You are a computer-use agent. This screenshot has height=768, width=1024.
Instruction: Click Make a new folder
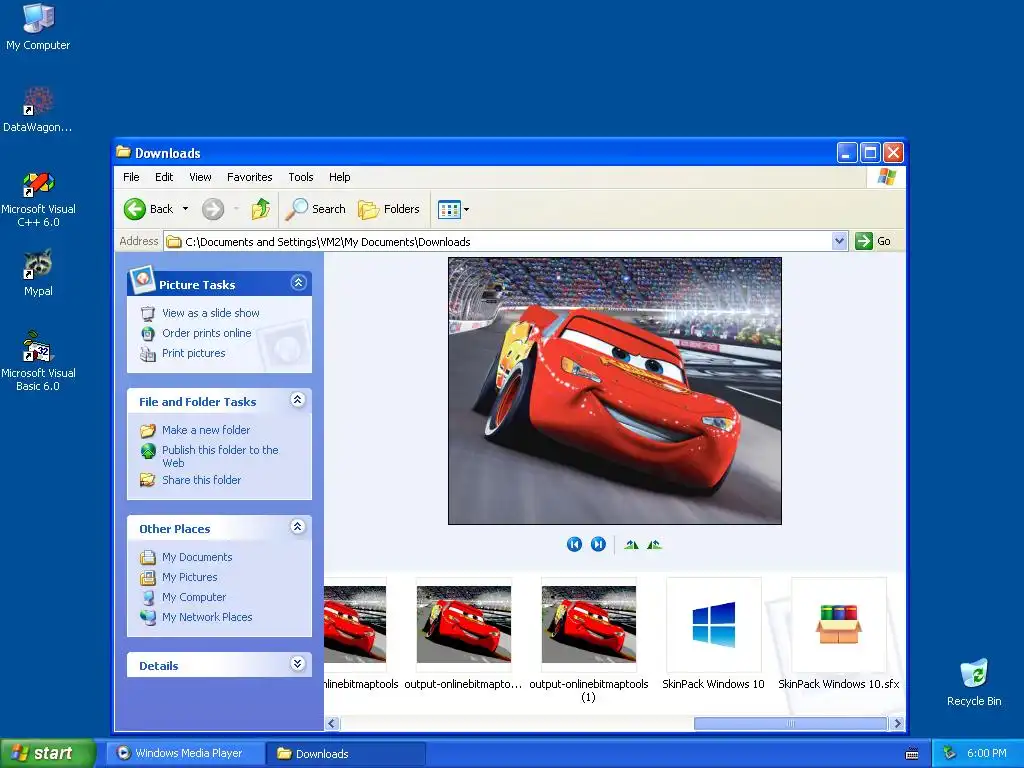pyautogui.click(x=206, y=430)
